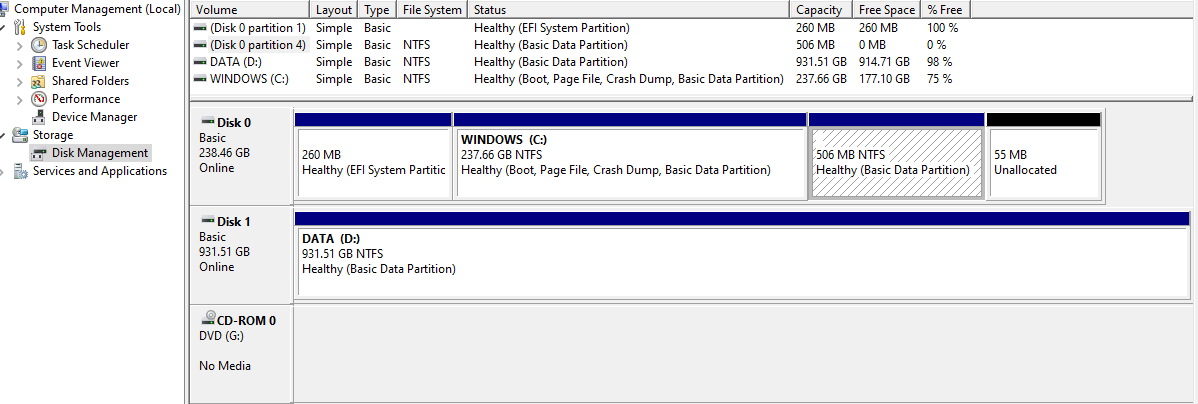Viewport: 1198px width, 404px height.
Task: Click the Disk Management icon in tree
Action: pos(39,153)
